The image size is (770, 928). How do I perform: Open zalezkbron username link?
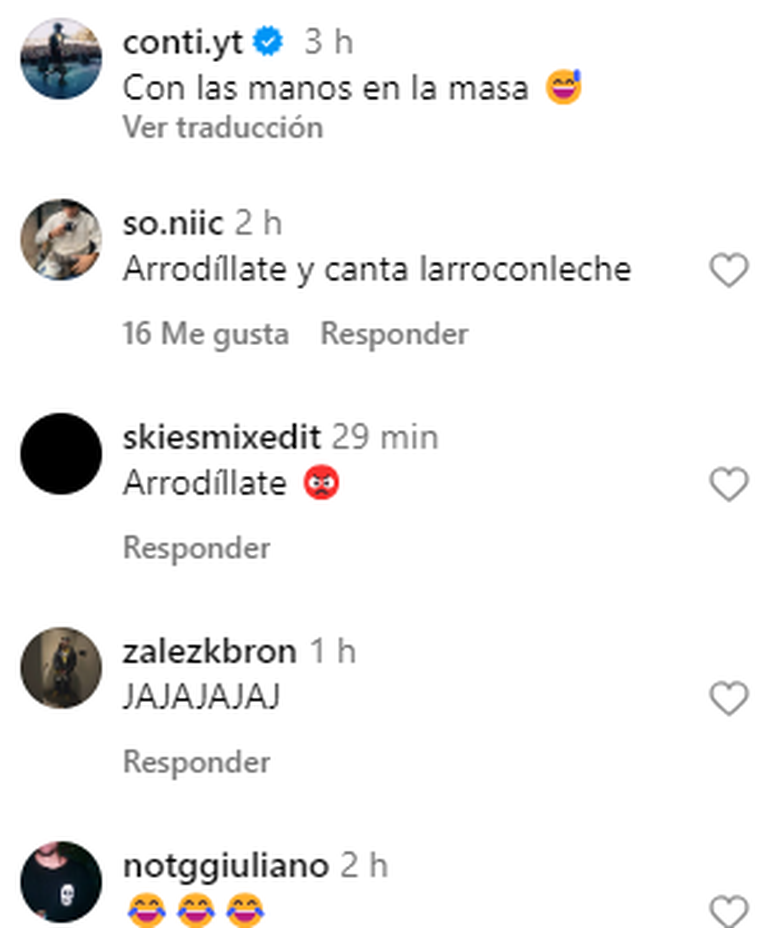click(x=210, y=652)
